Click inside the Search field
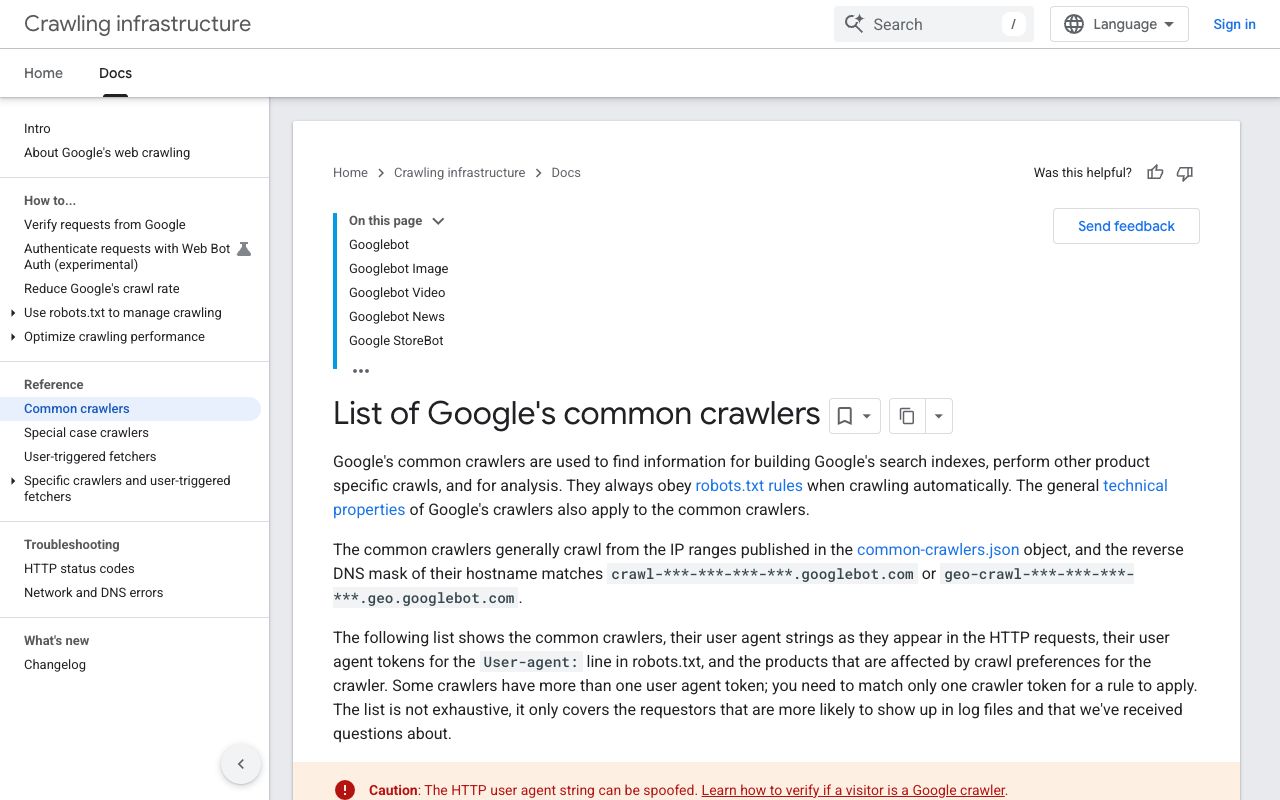 click(x=933, y=24)
